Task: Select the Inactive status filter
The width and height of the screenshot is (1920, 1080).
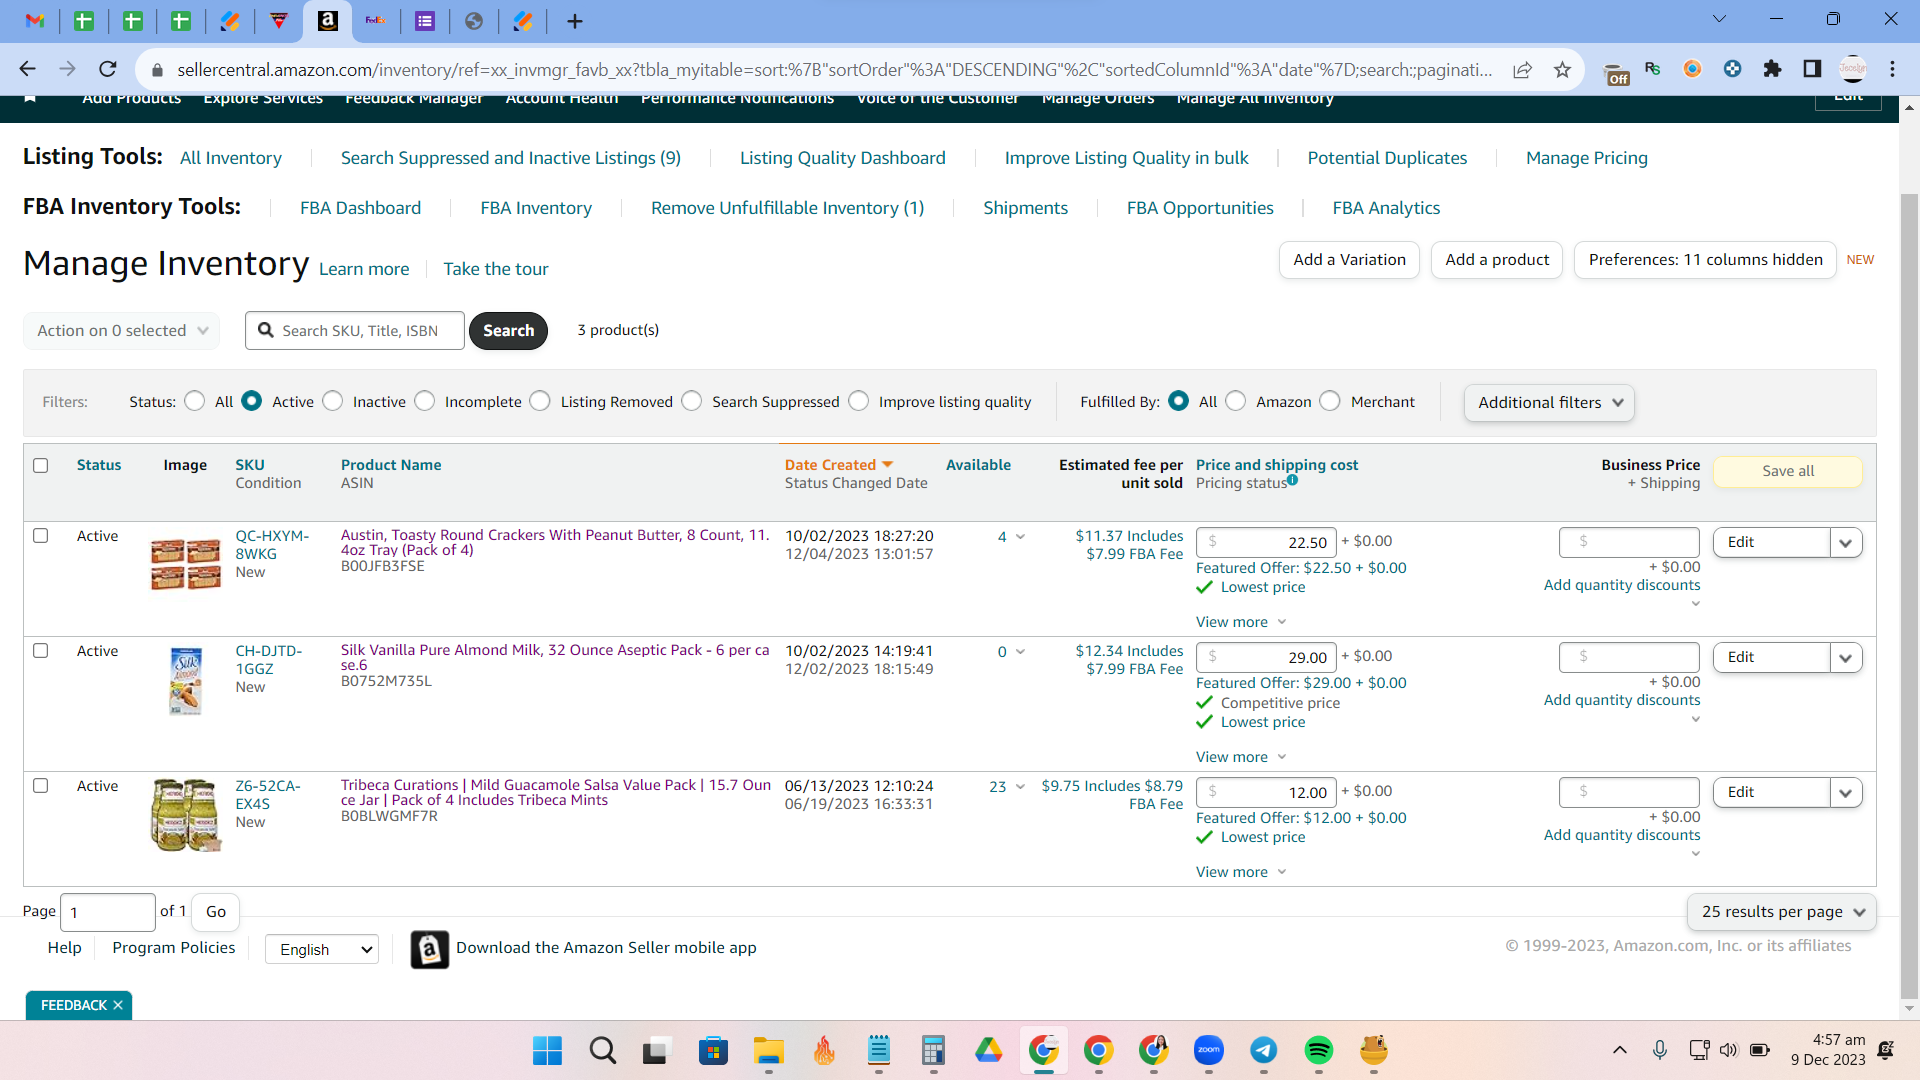Action: [x=333, y=401]
